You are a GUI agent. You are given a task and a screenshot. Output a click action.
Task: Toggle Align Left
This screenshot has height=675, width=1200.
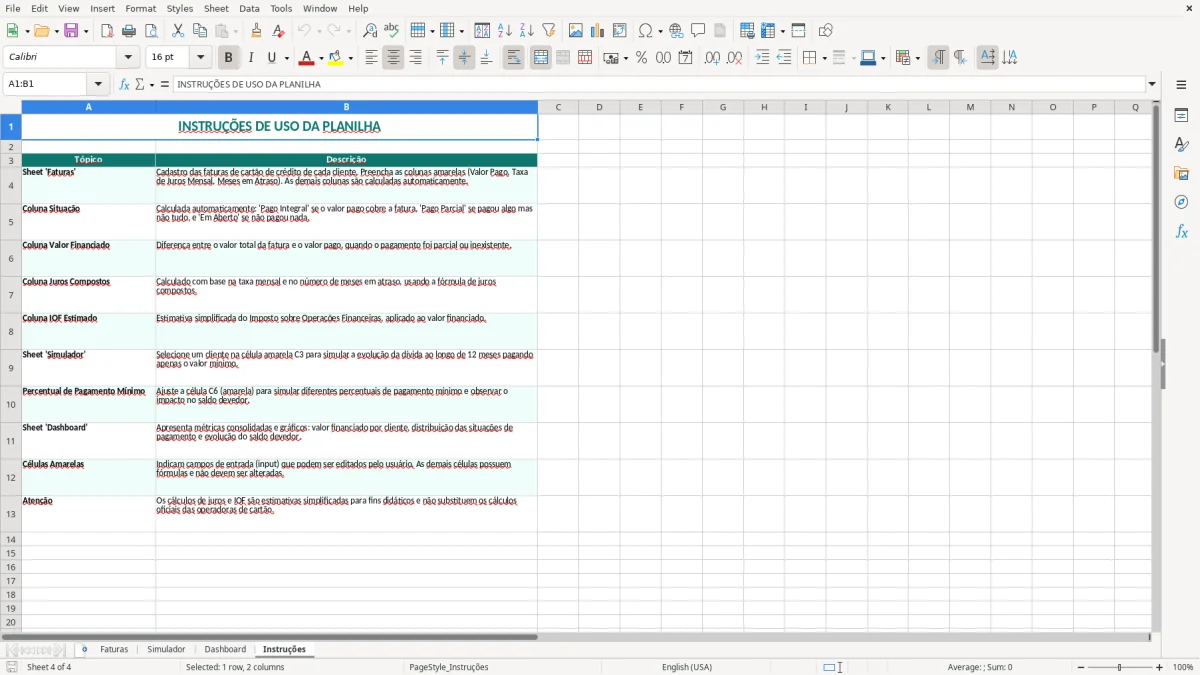click(x=371, y=58)
